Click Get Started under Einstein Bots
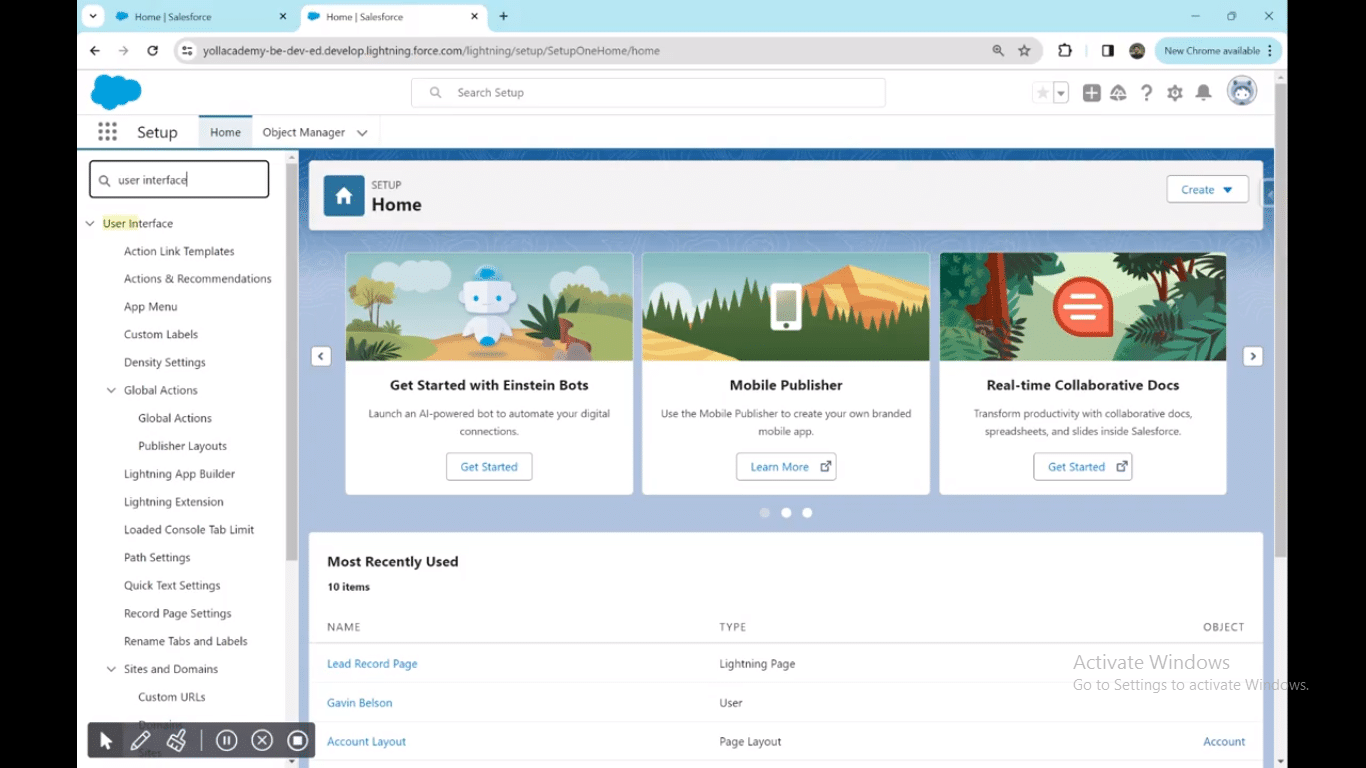1366x768 pixels. pyautogui.click(x=489, y=467)
